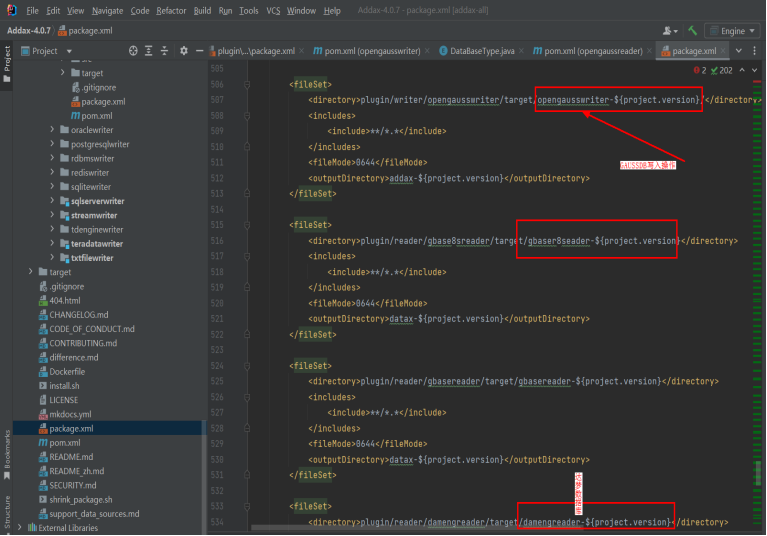Expand the rediswriter folder
767x536 pixels.
[52, 172]
